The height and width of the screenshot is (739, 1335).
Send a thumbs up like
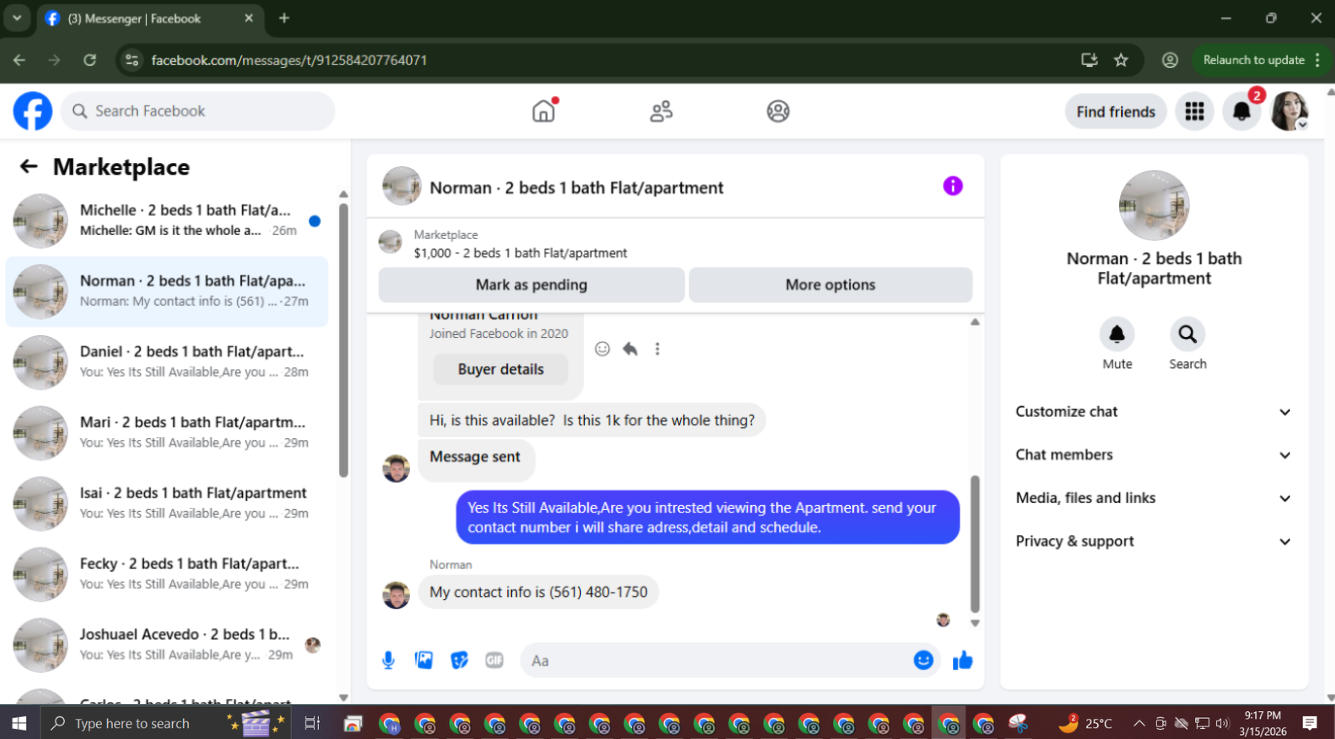963,660
